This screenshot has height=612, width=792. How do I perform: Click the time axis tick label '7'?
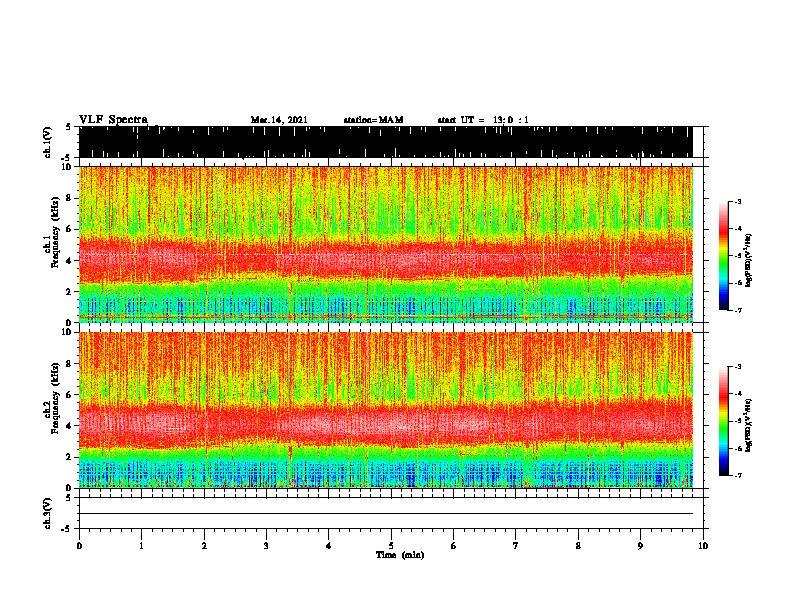point(516,546)
